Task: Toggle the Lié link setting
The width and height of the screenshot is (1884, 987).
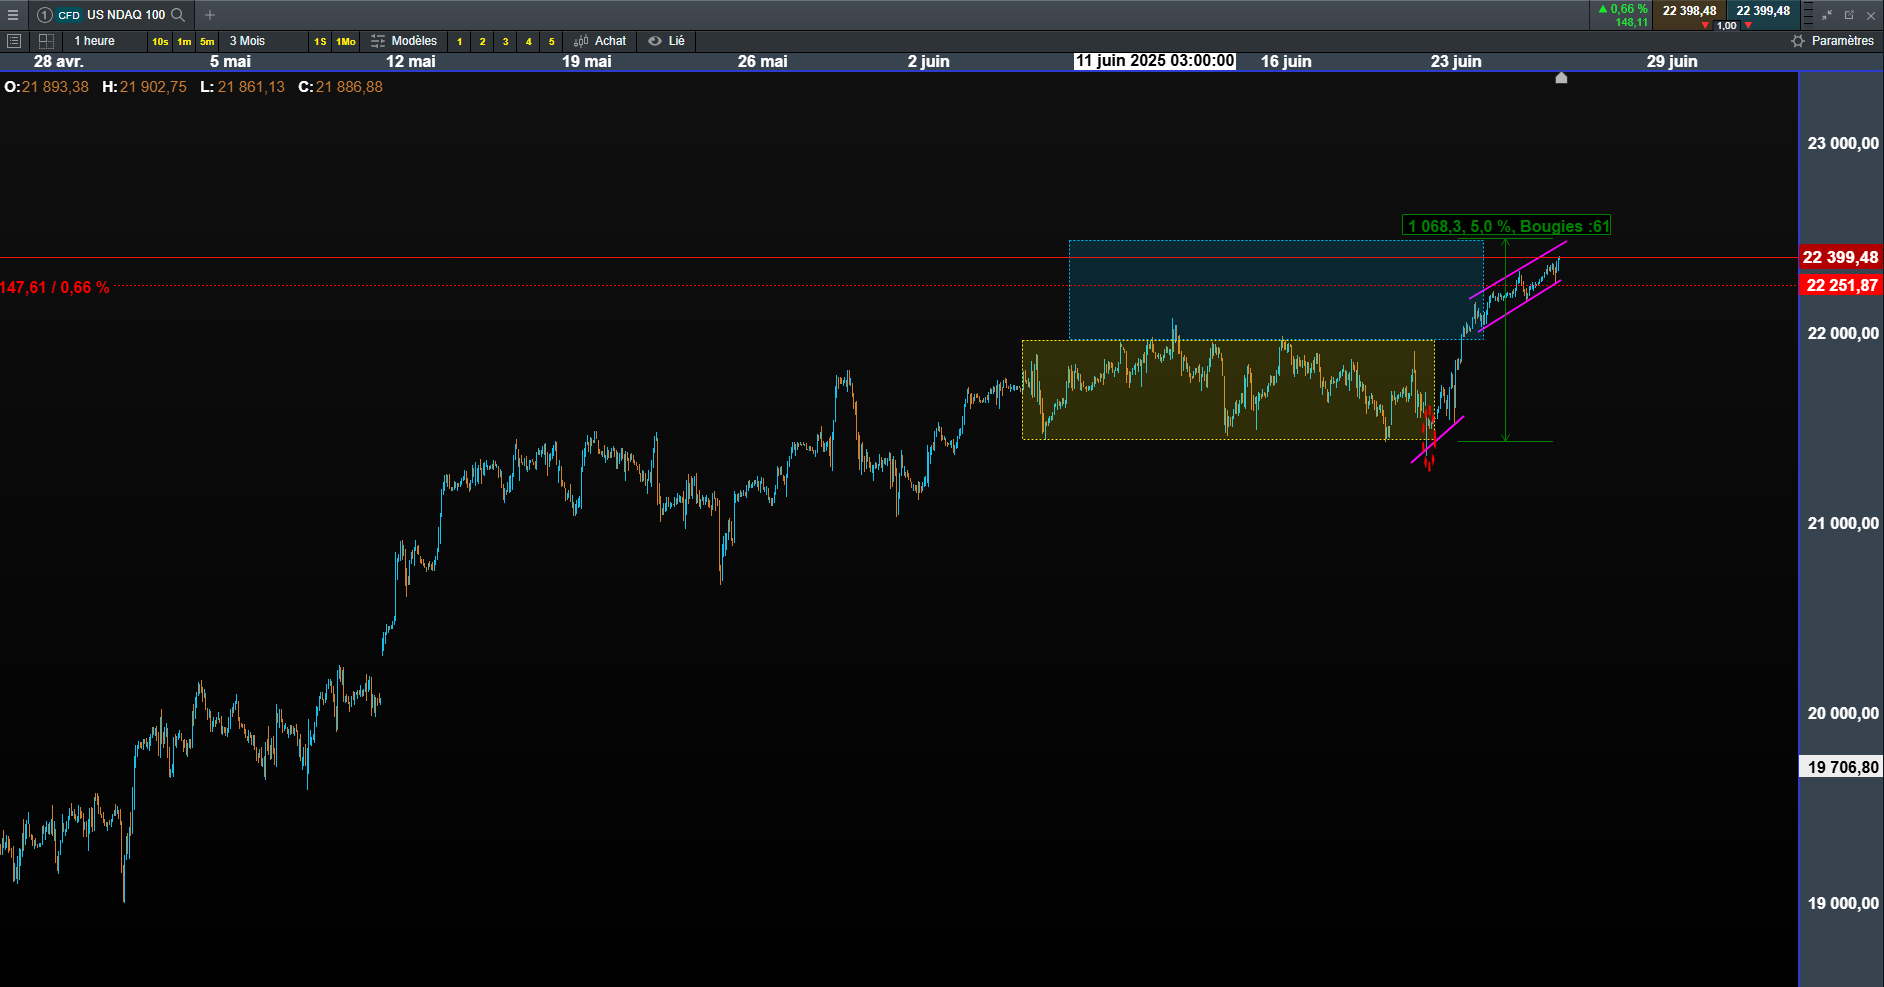Action: tap(677, 41)
